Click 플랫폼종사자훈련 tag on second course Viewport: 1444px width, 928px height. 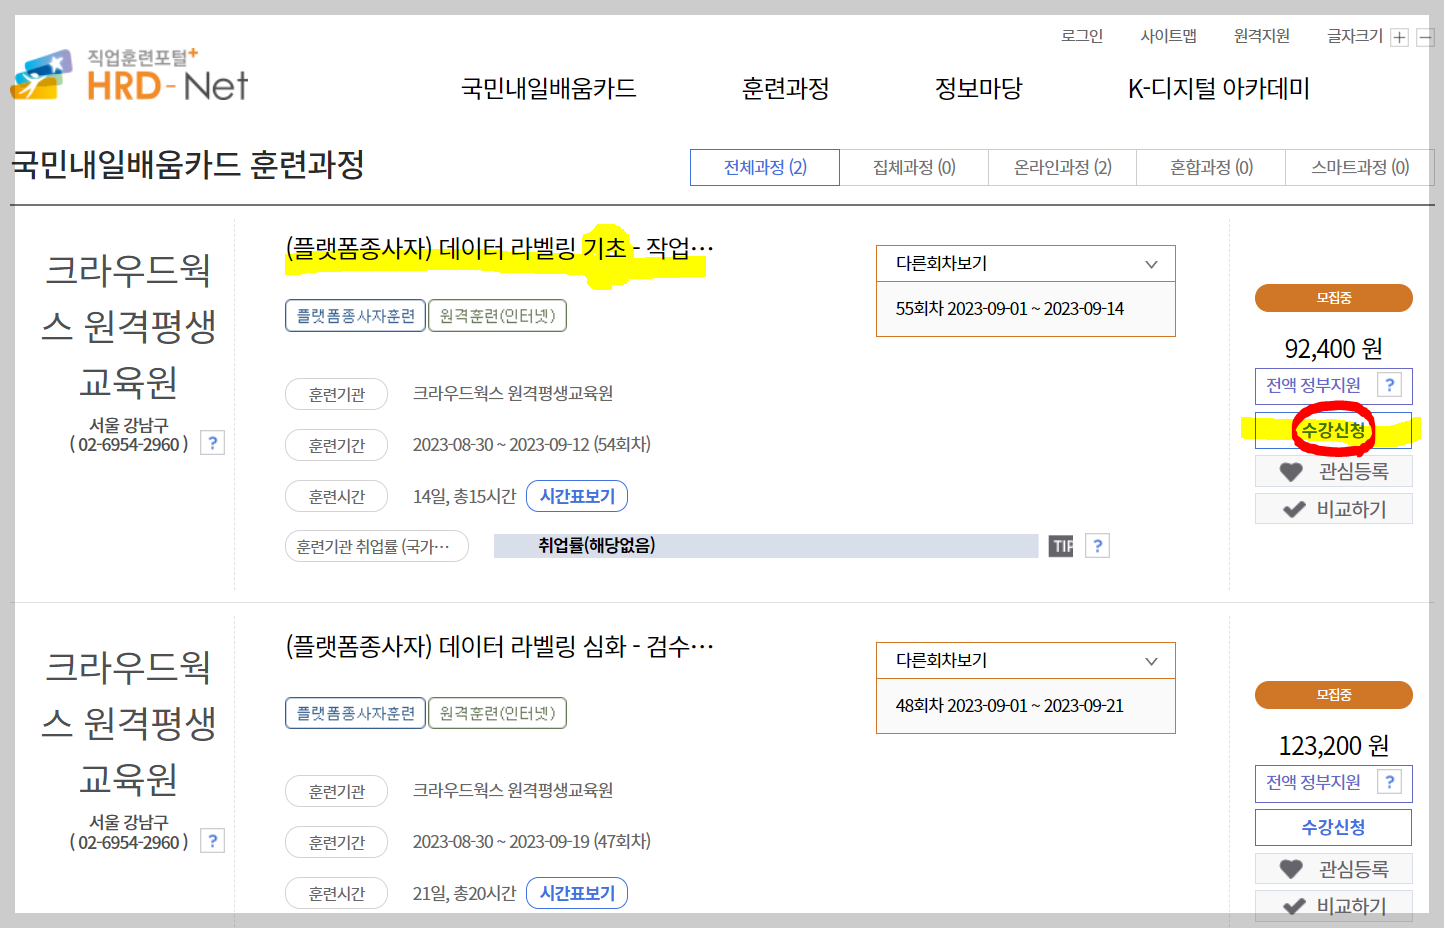point(355,713)
